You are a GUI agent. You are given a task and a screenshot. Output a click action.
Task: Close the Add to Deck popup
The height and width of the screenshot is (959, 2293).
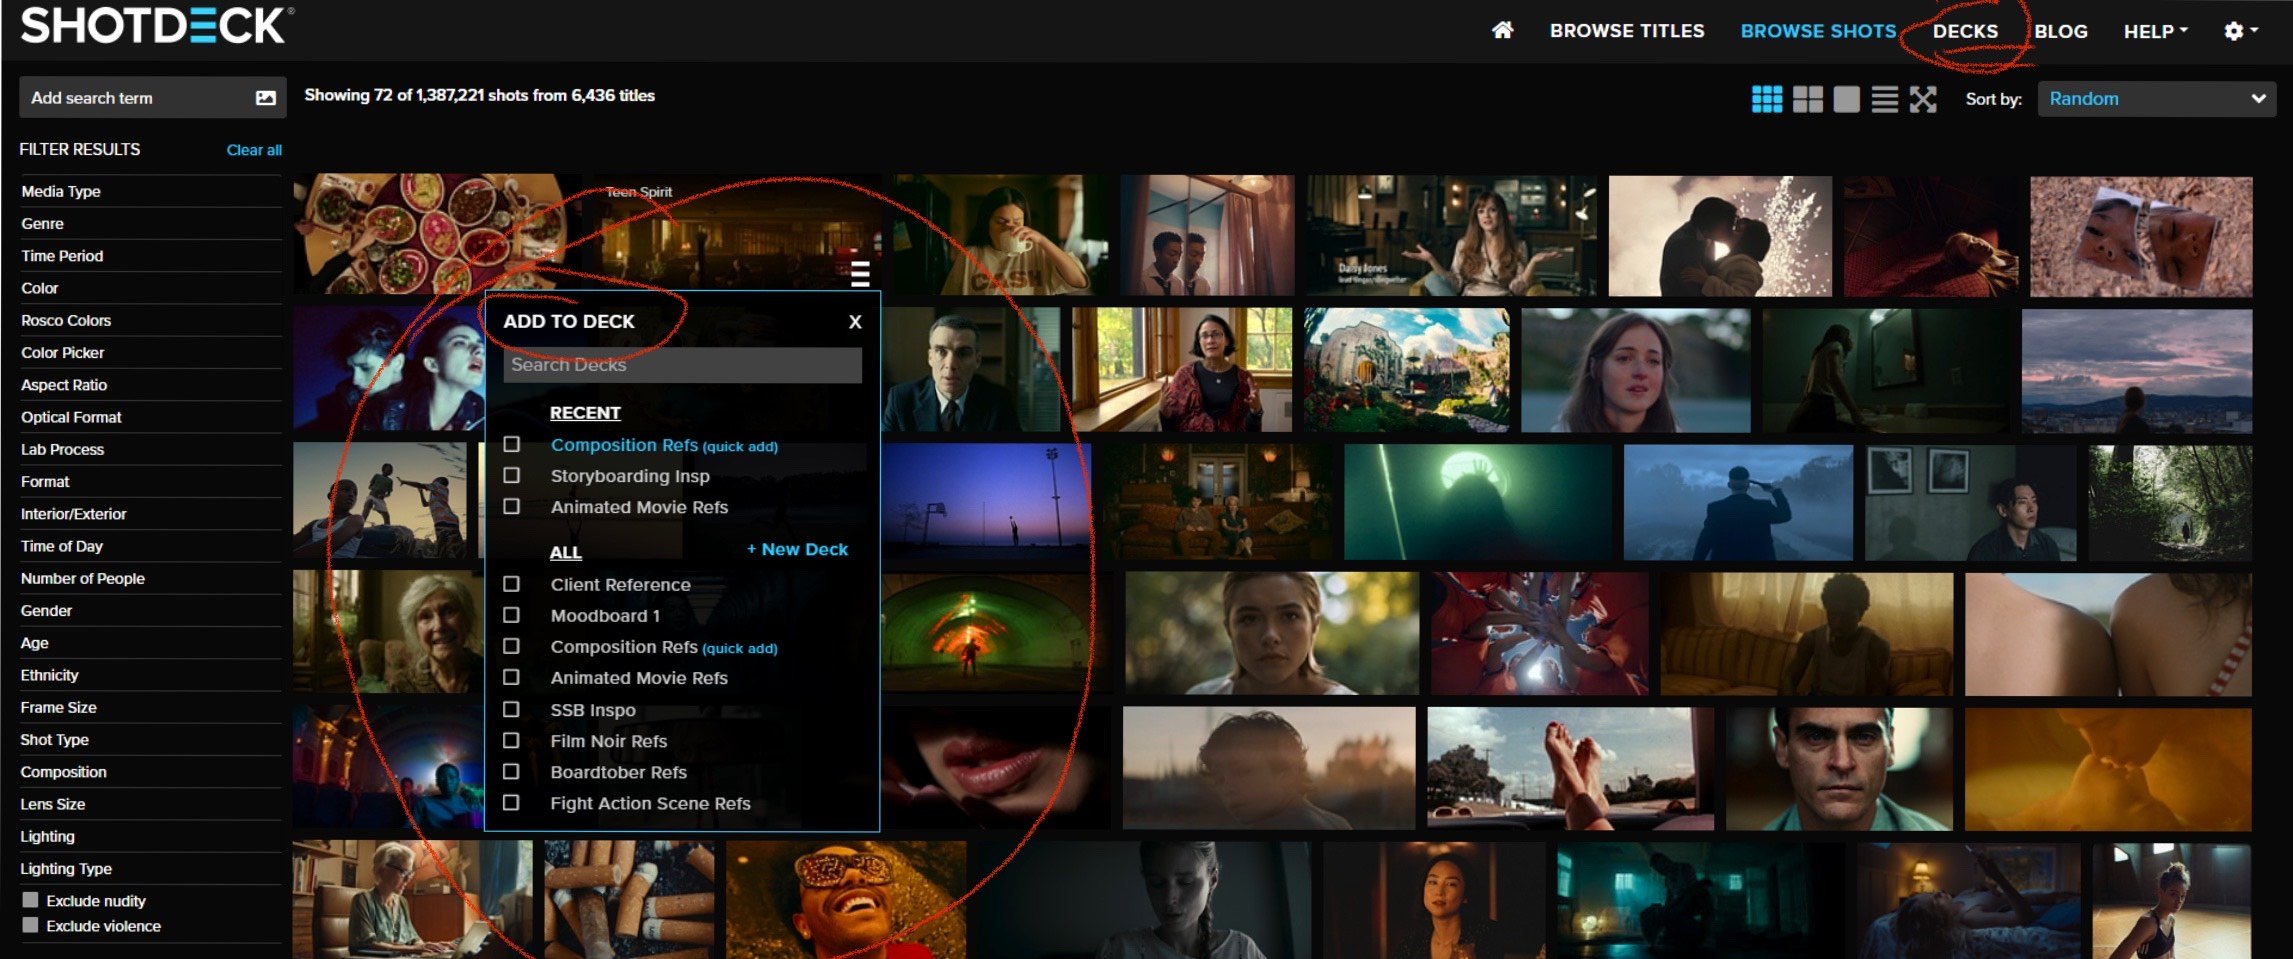[855, 322]
